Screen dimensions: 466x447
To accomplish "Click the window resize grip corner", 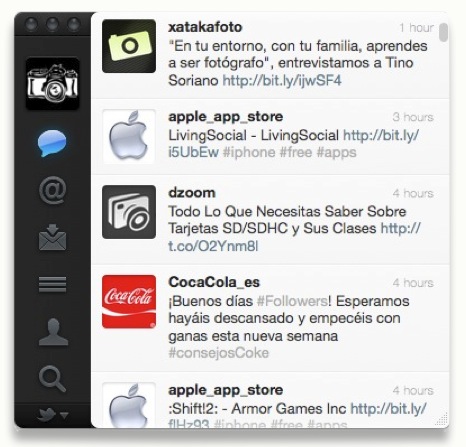I will (442, 420).
